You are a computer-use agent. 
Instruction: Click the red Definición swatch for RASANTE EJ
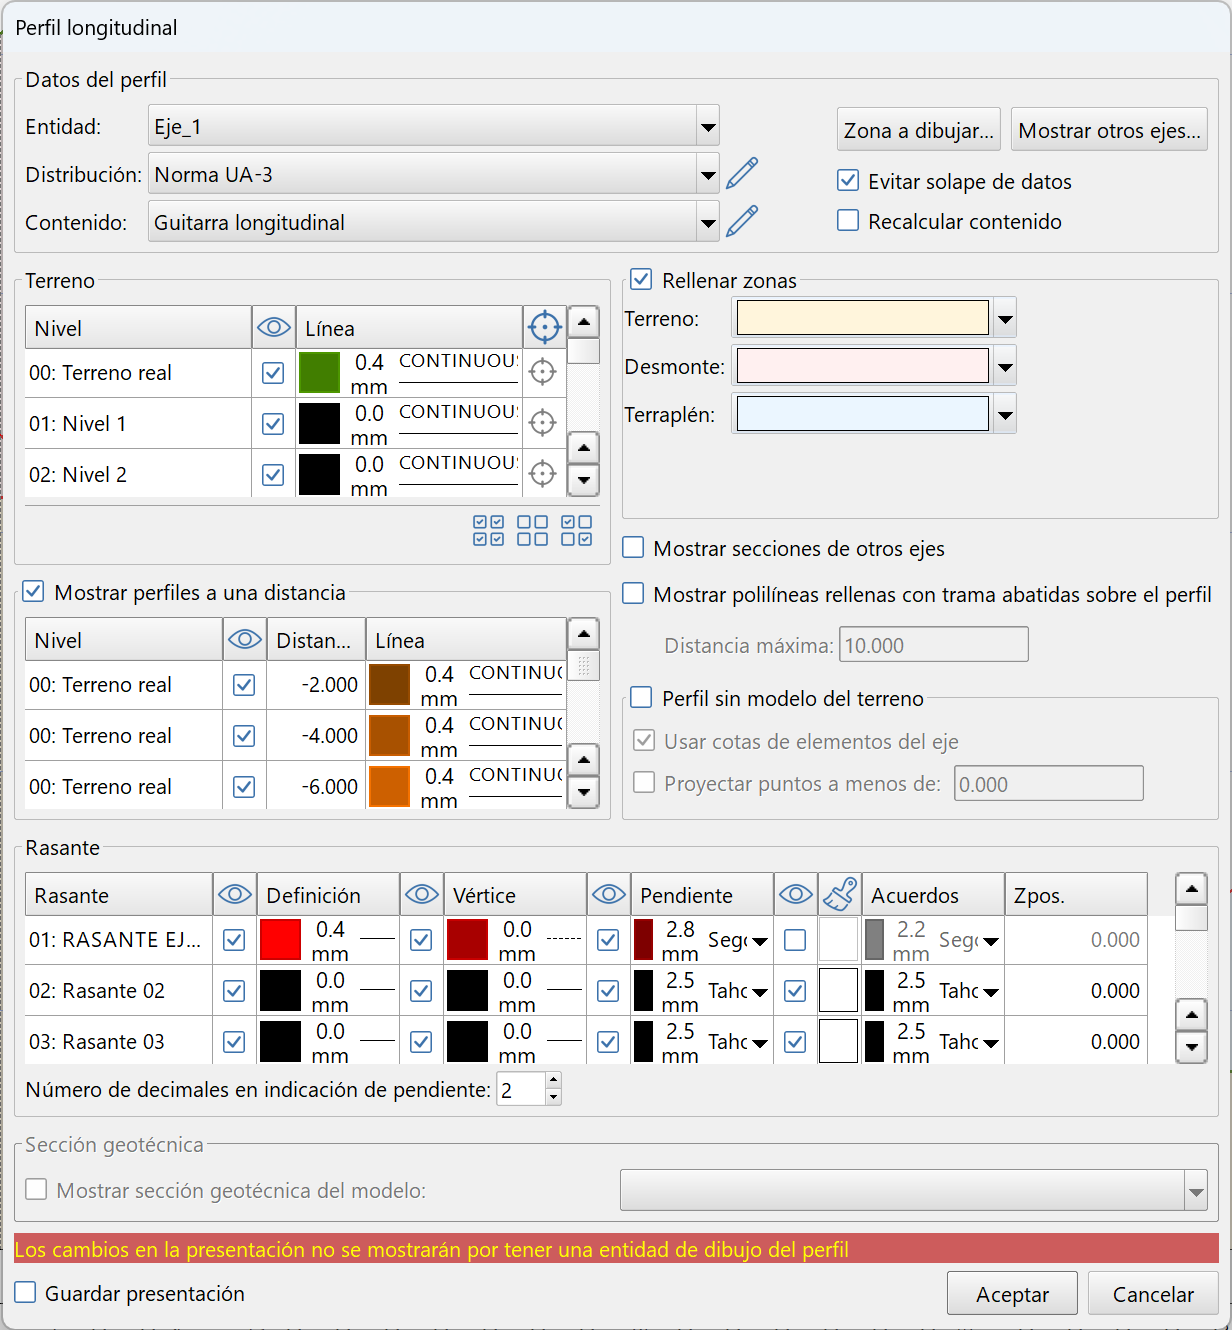coord(280,940)
